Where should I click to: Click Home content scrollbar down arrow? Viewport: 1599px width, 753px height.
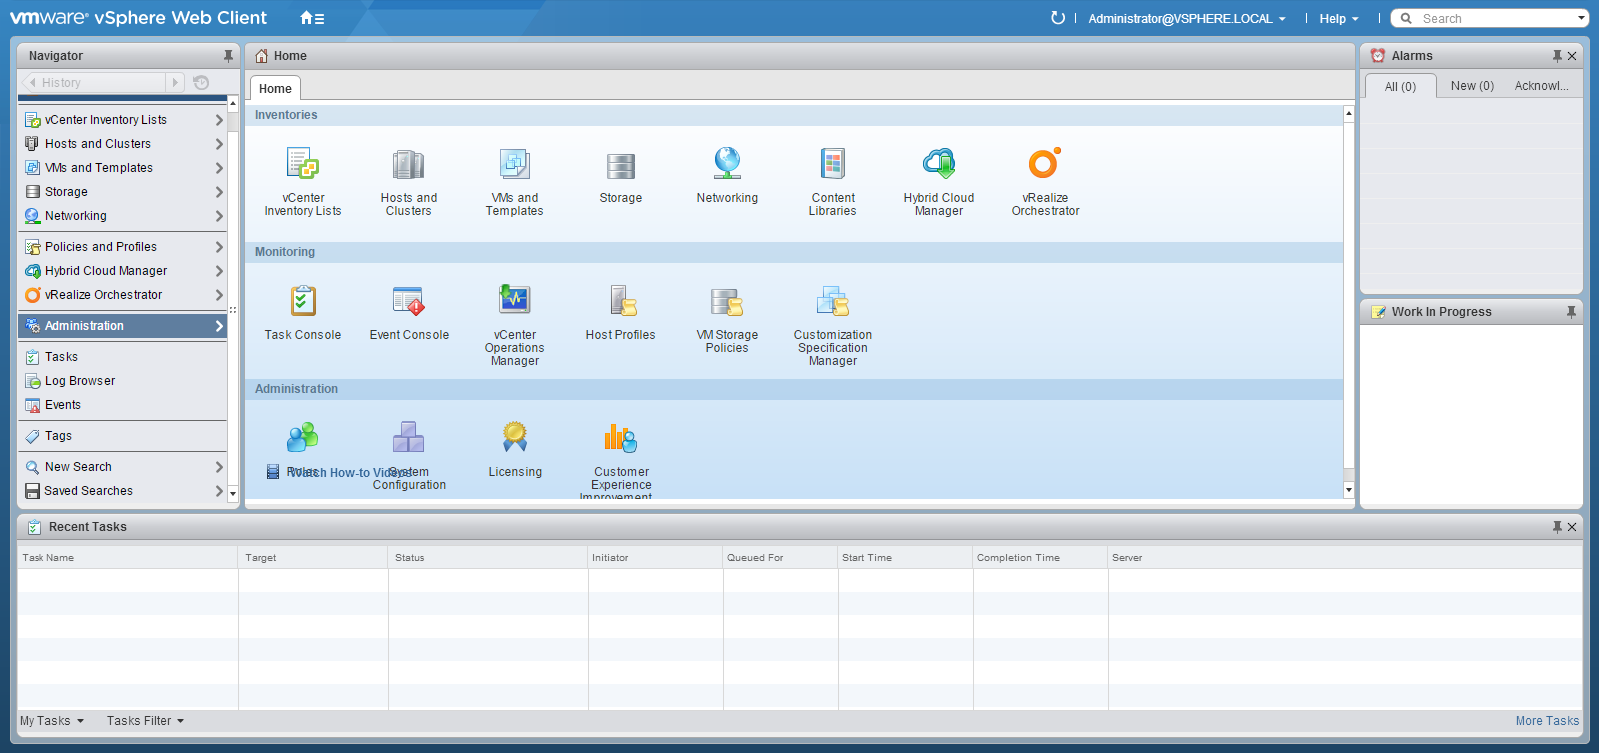[1349, 490]
